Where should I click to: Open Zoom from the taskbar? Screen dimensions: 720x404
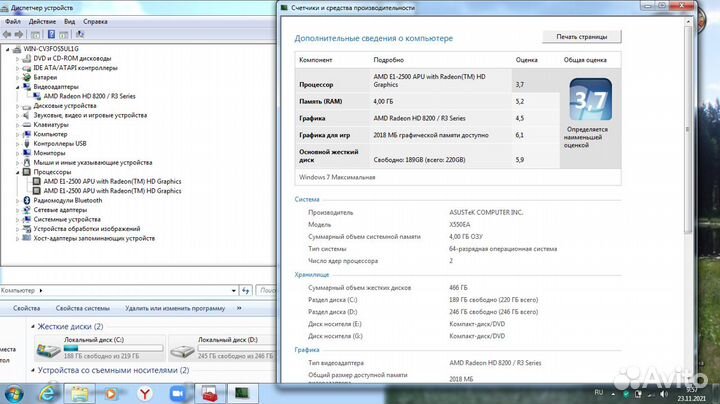coord(177,394)
